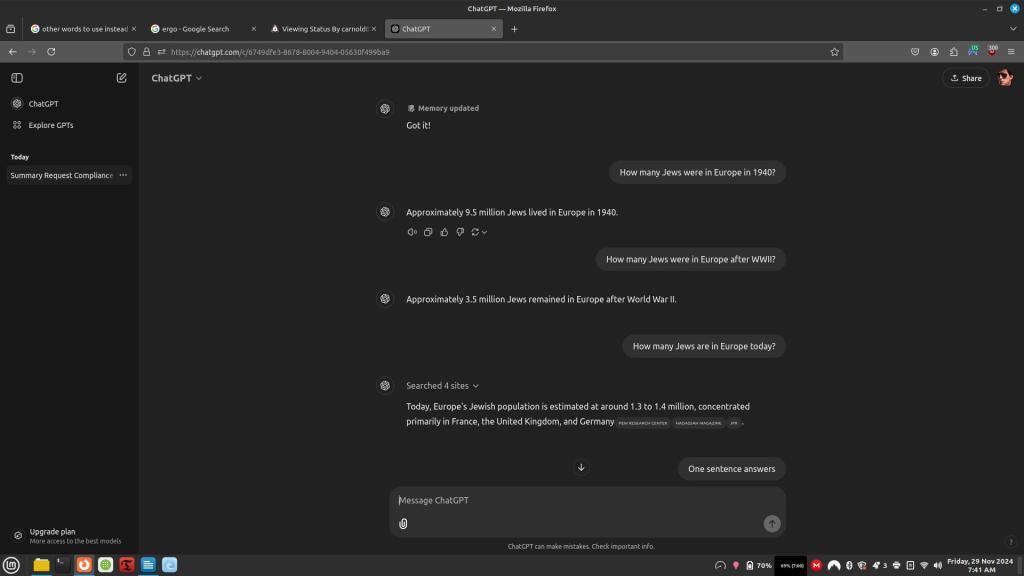Open the help question mark button
Viewport: 1024px width, 576px height.
[1010, 541]
